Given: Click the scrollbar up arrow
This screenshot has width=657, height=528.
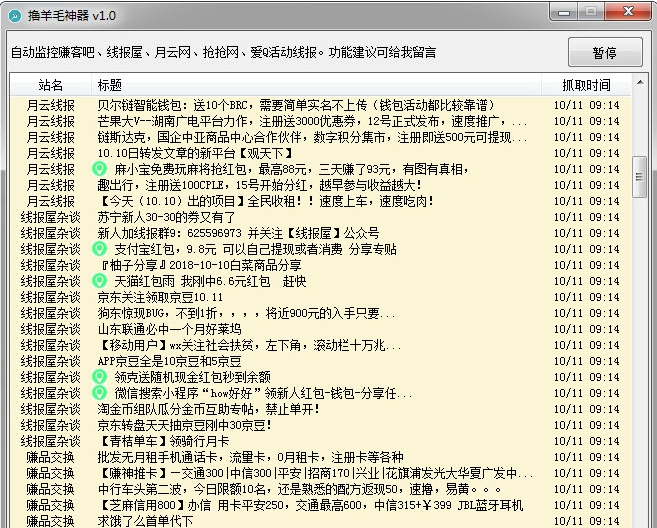Looking at the screenshot, I should 640,83.
